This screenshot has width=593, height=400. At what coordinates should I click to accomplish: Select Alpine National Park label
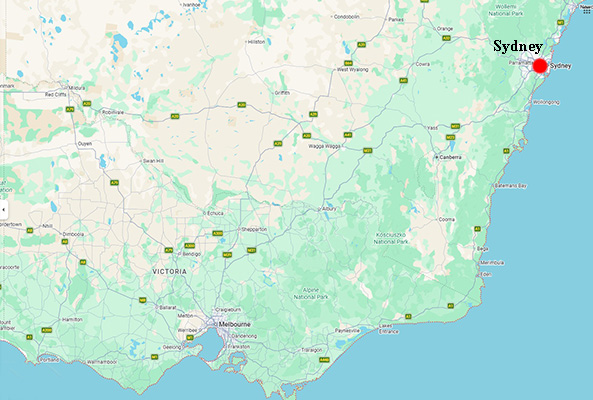(x=311, y=293)
